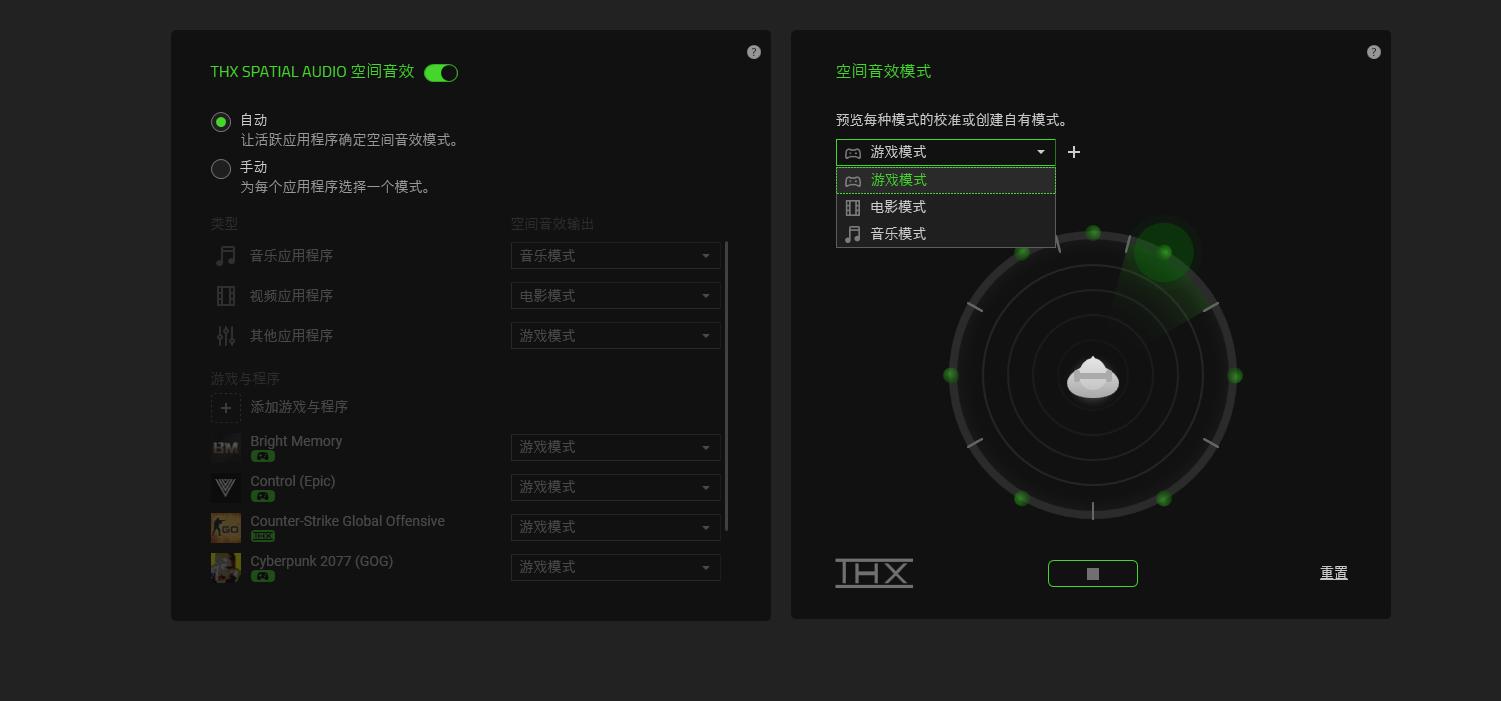Click the highlighted green speaker node on the calibration ring
Screen dimensions: 1501x701
pos(1163,253)
